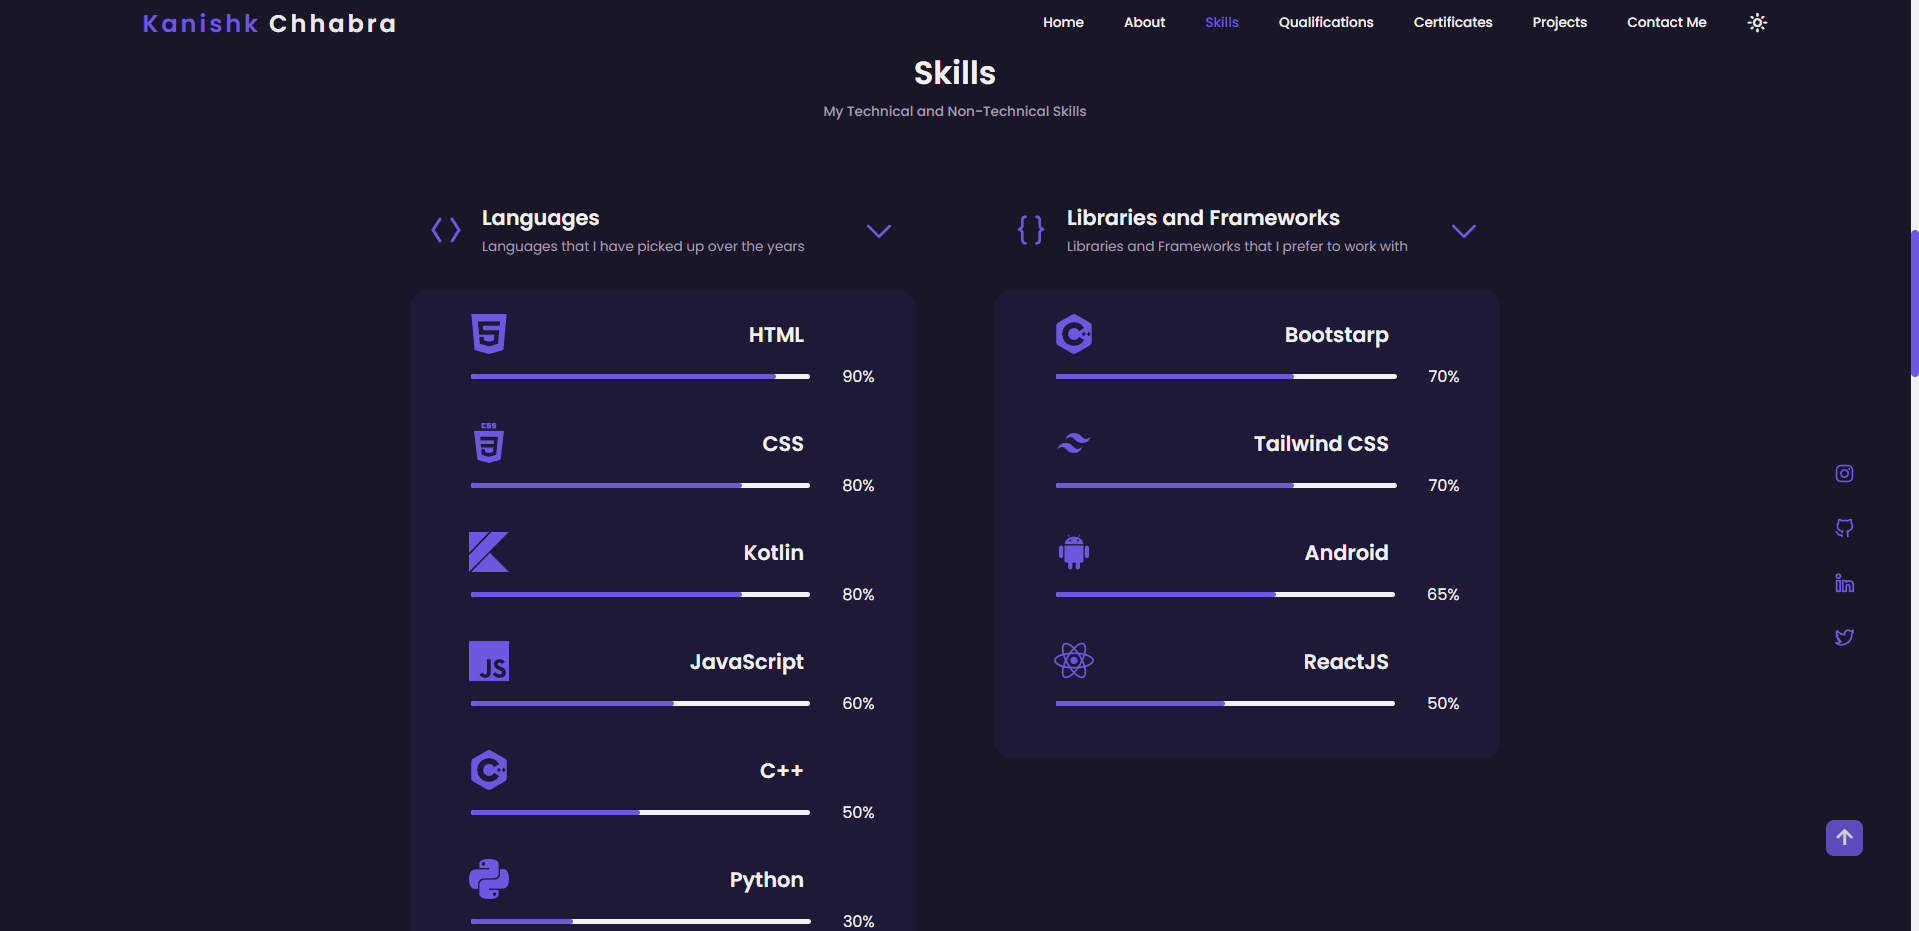Click the Tailwind CSS wave icon
The image size is (1919, 931).
point(1074,443)
